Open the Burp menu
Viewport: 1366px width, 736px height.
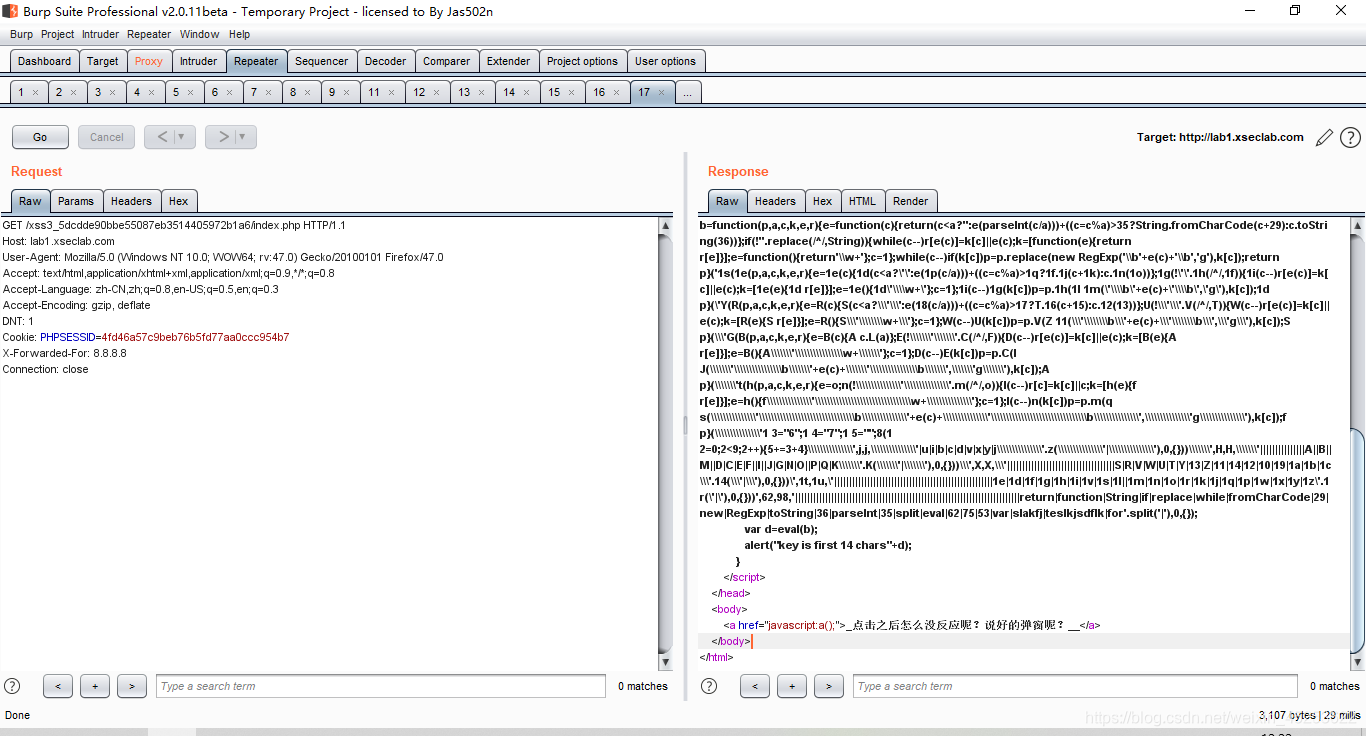point(21,34)
